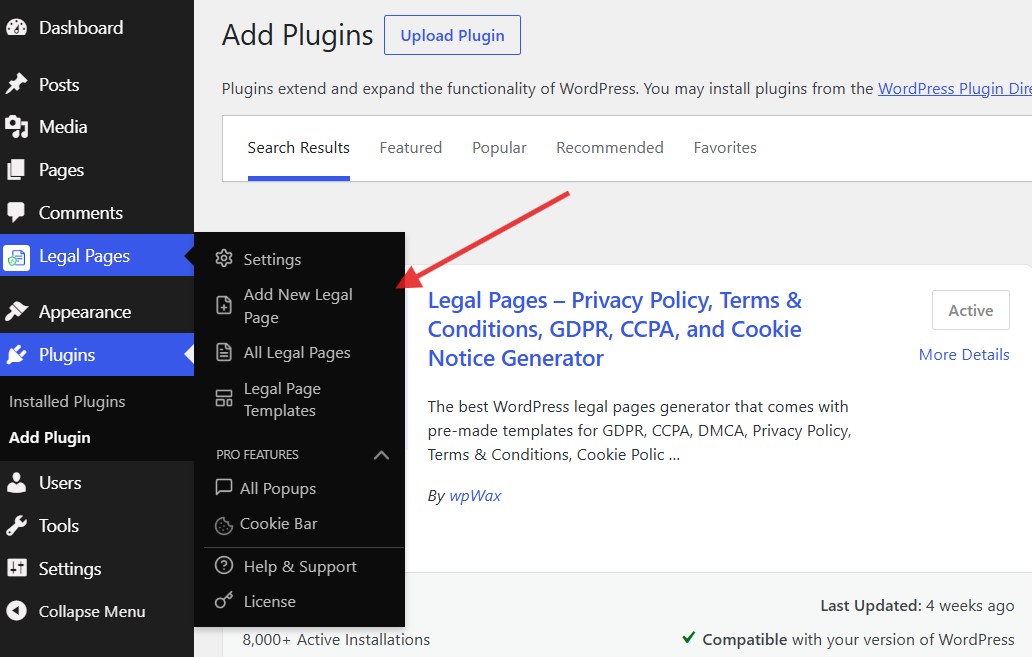Switch to the Search Results tab
Screen dimensions: 1032x657
[x=298, y=147]
